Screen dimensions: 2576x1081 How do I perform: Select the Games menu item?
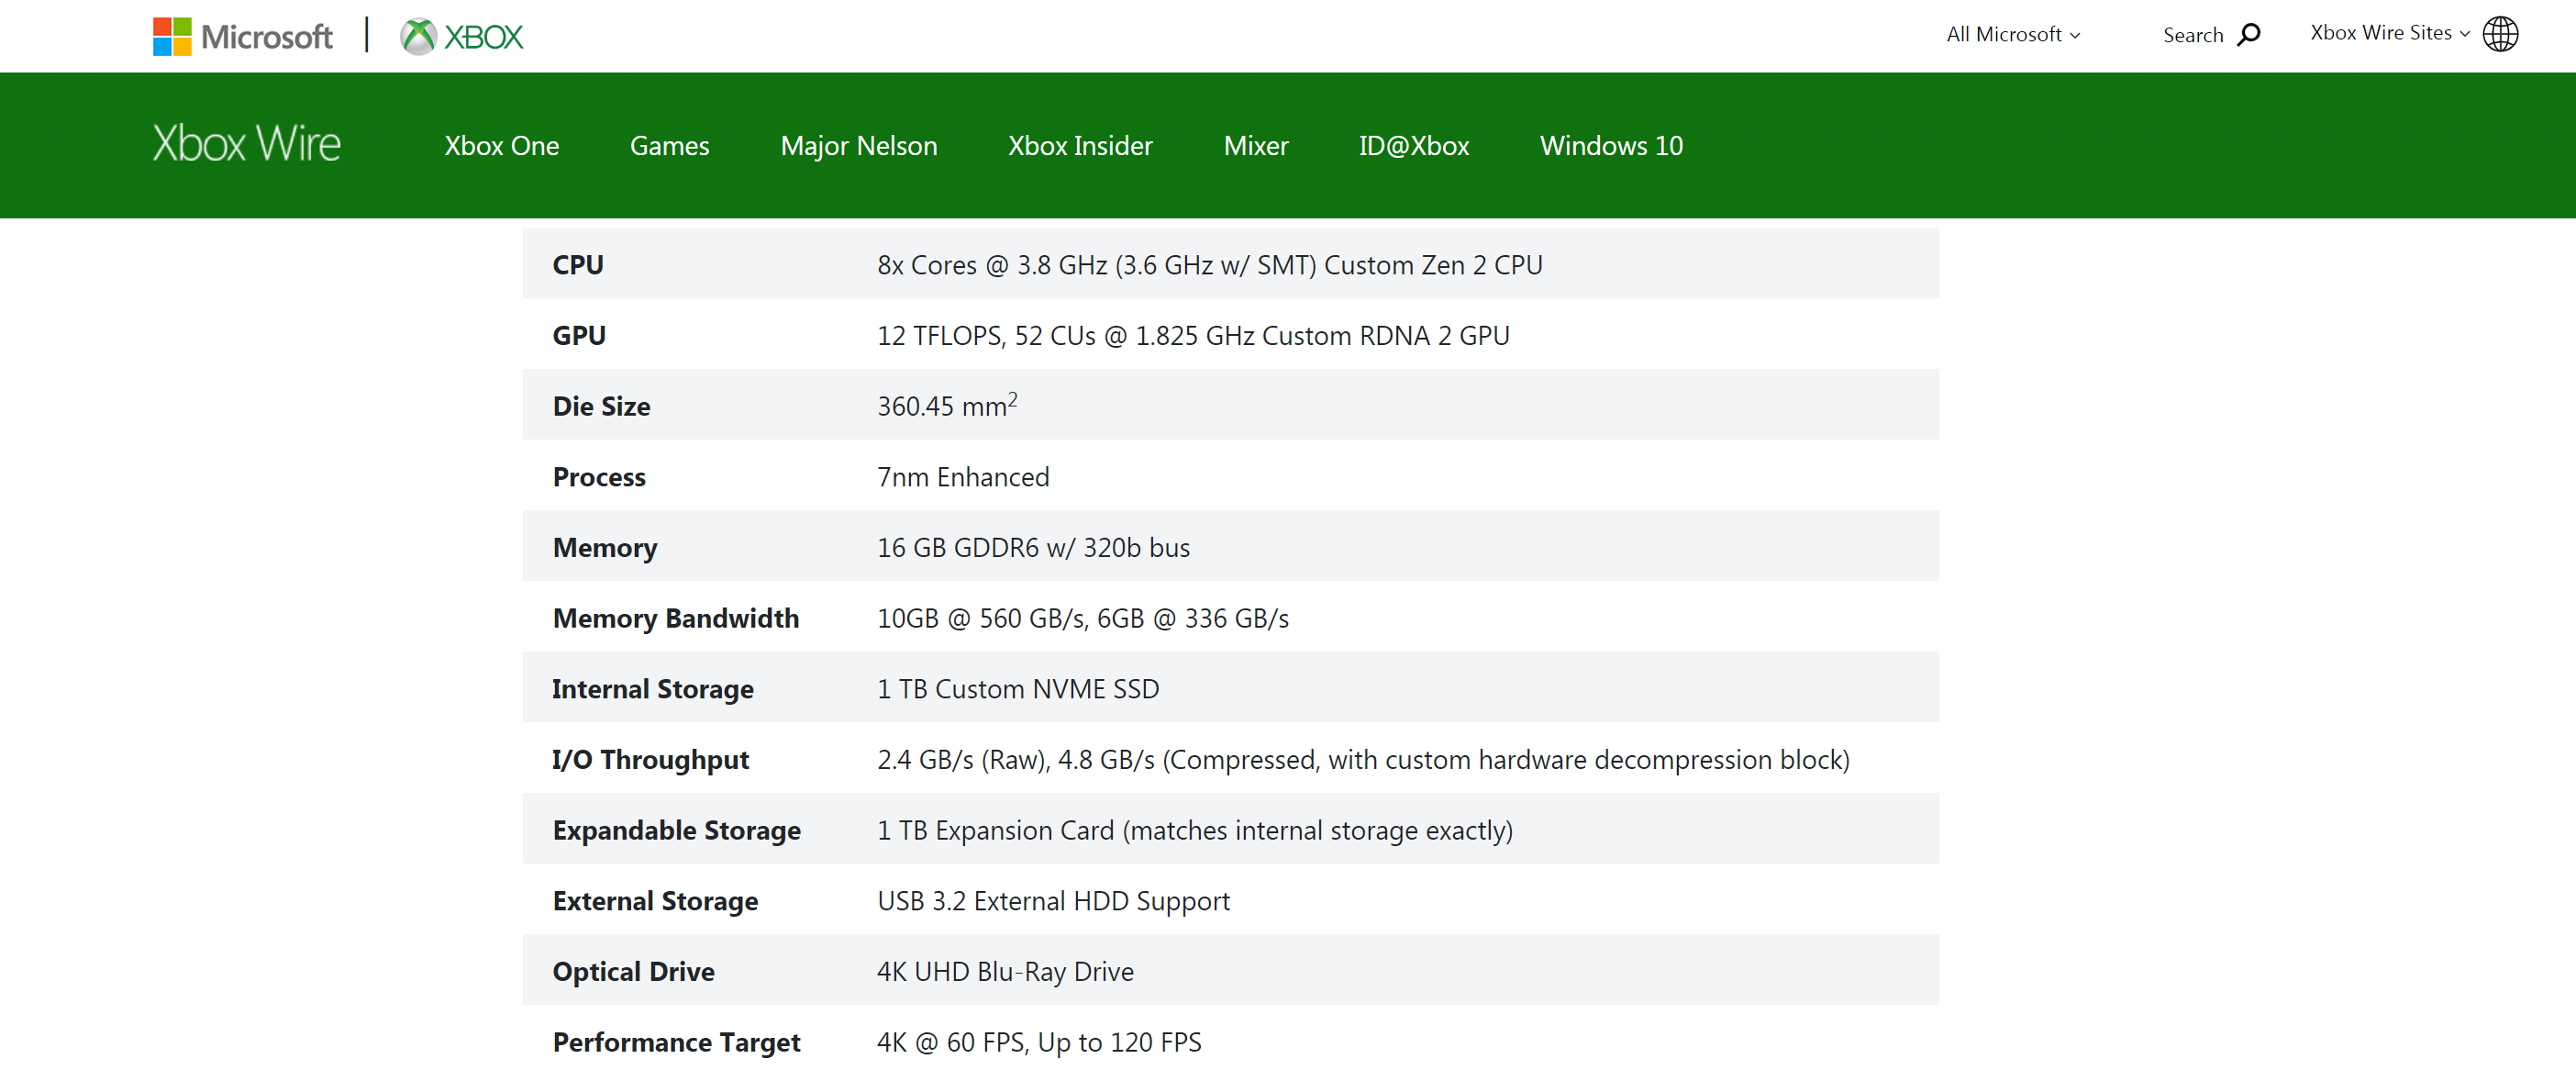click(670, 146)
